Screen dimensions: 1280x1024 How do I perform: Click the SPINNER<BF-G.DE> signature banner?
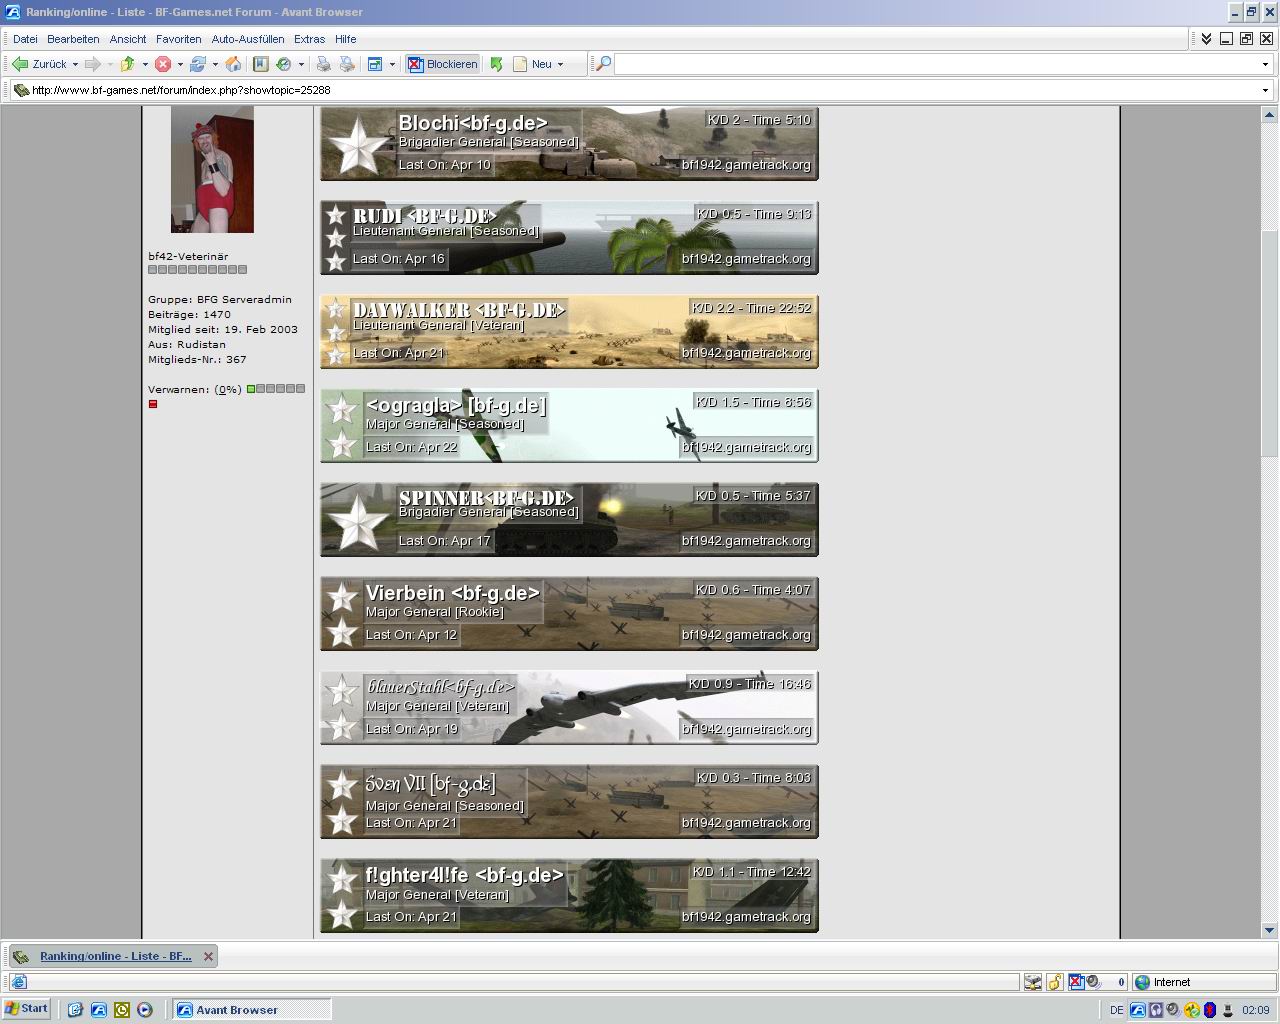(x=569, y=519)
